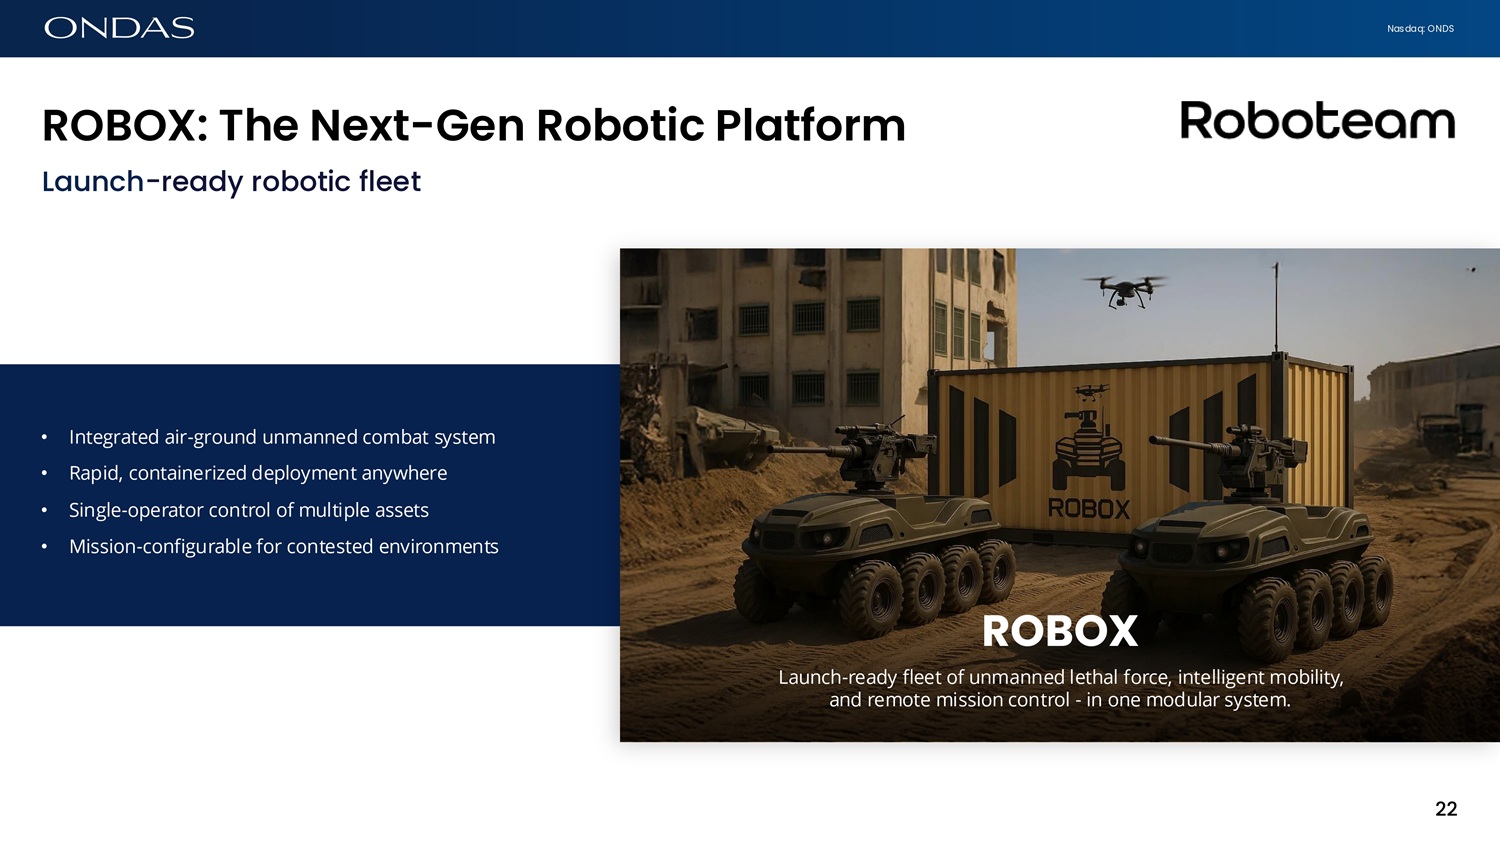Click the antenna mast atop the container
The width and height of the screenshot is (1500, 843).
tap(1276, 305)
